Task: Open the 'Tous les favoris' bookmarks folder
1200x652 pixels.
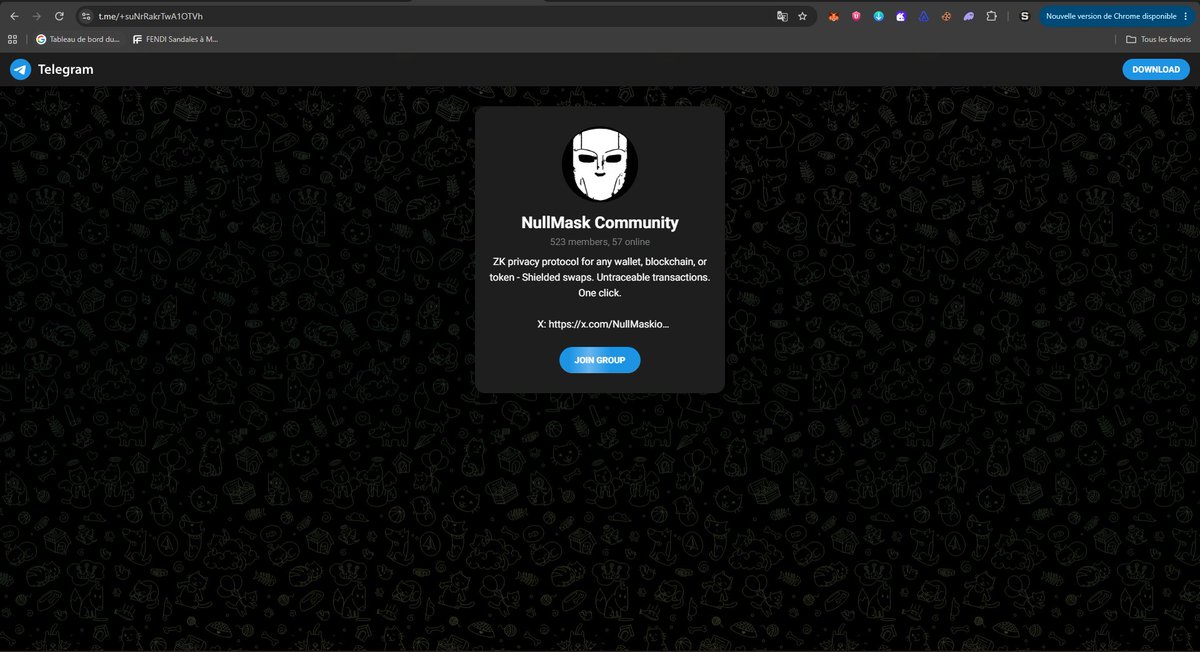Action: tap(1158, 39)
